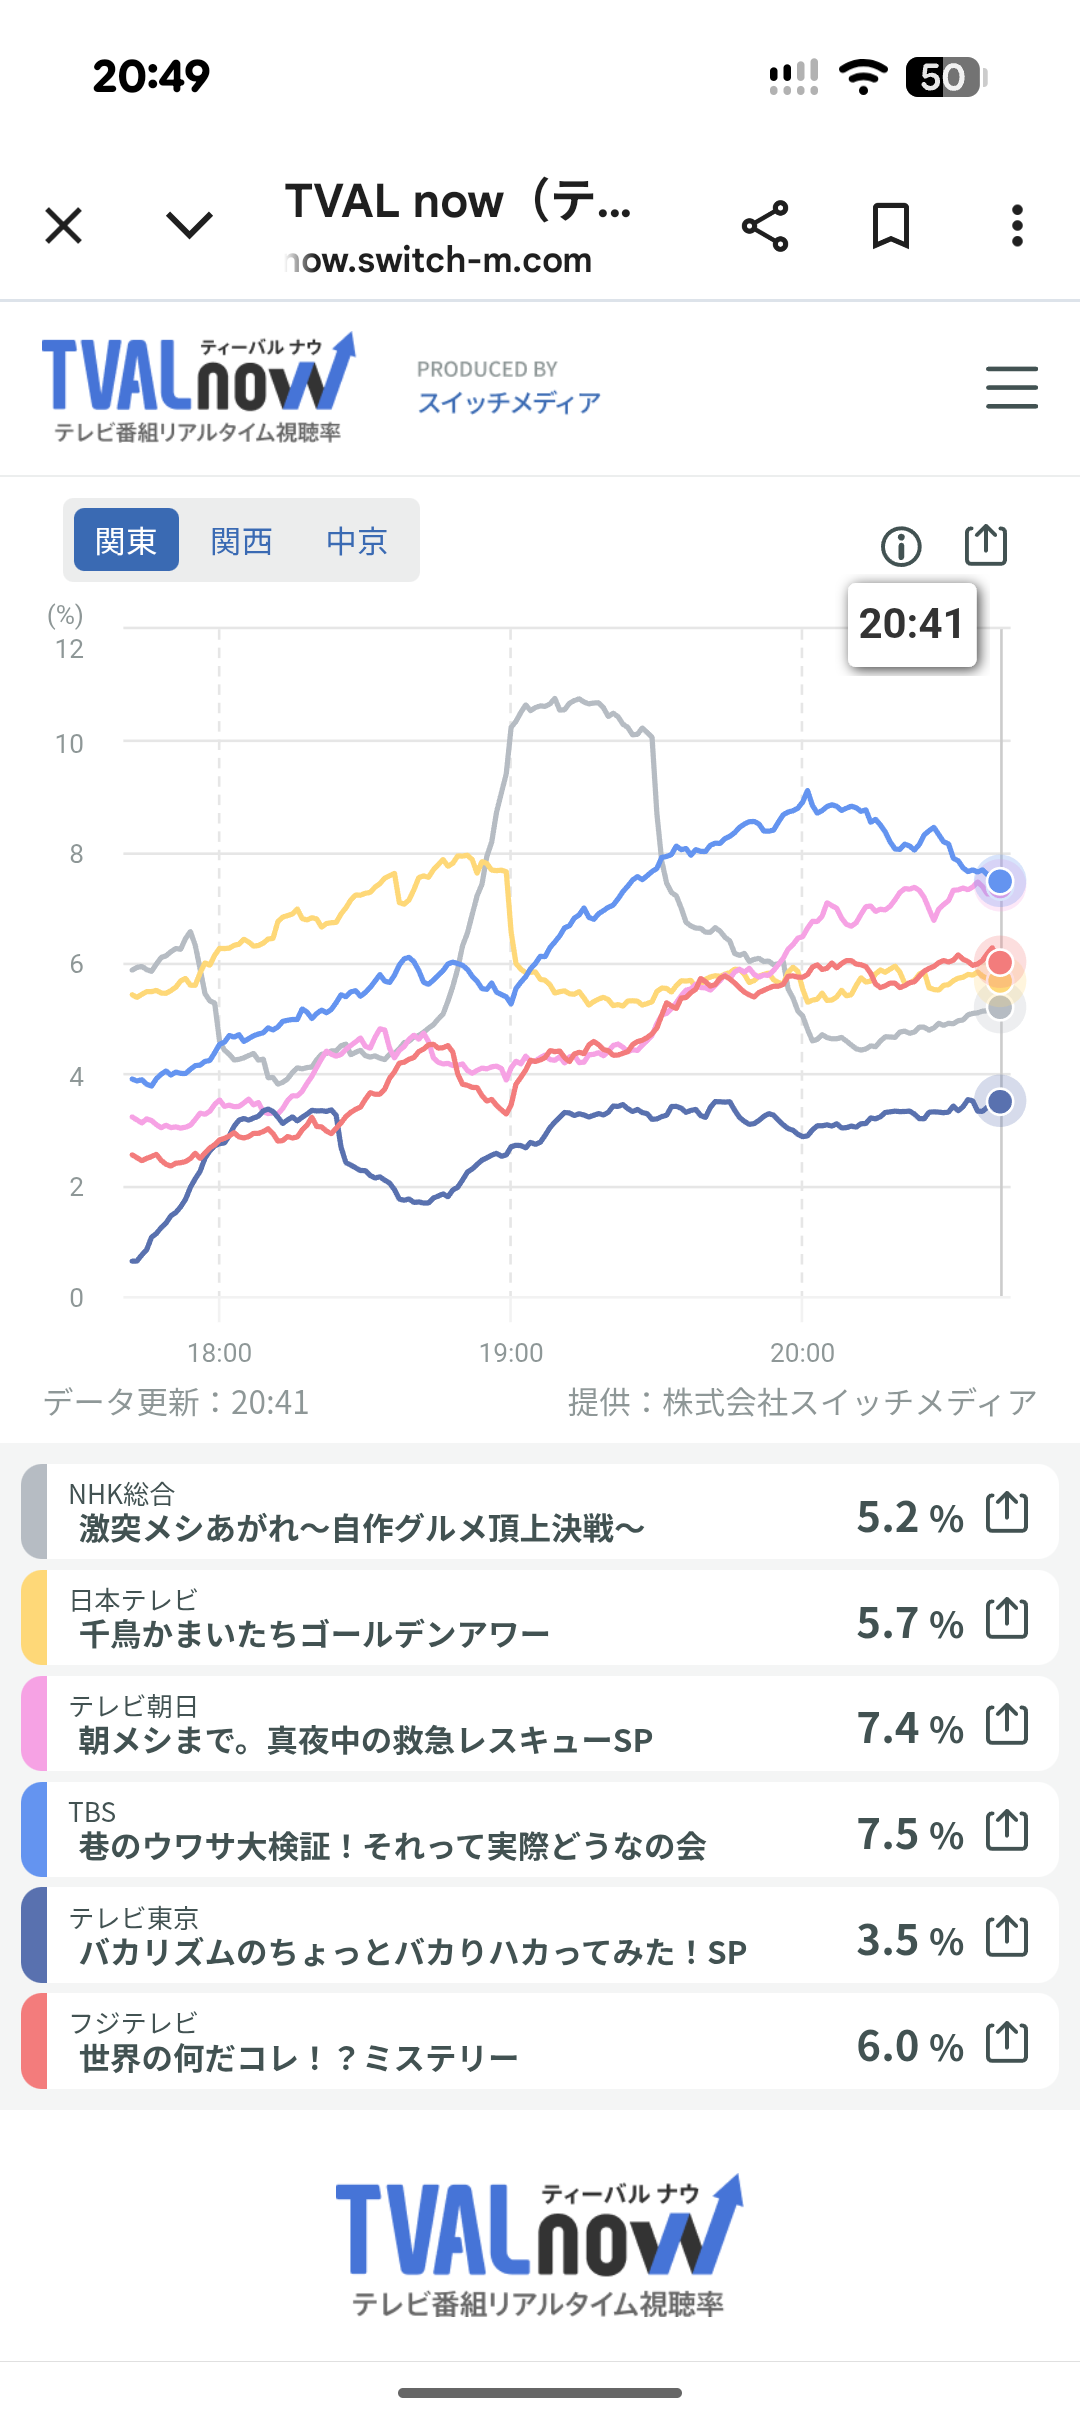Tap the TVAL now header logo
Viewport: 1080px width, 2424px height.
point(198,388)
